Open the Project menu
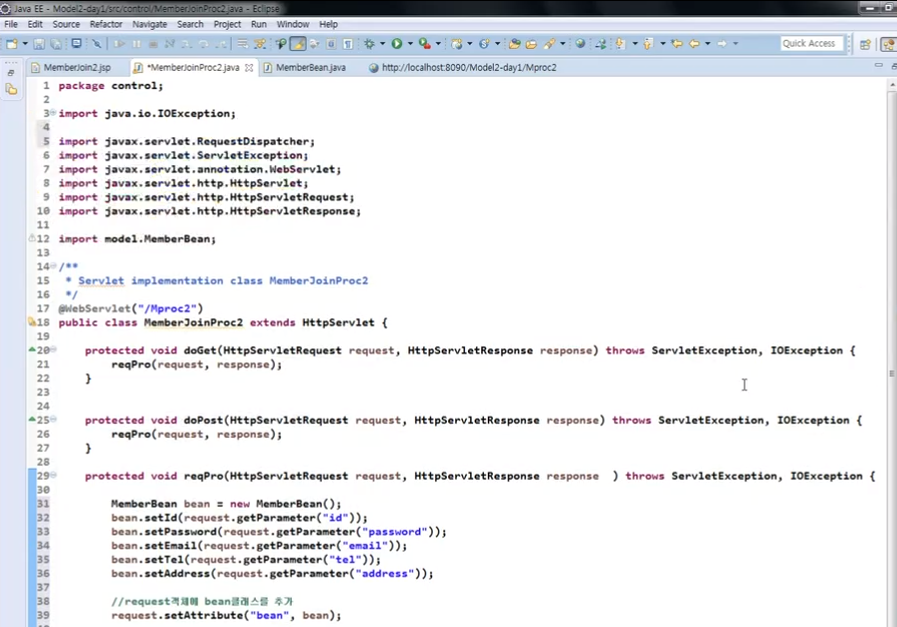This screenshot has width=897, height=627. (227, 24)
